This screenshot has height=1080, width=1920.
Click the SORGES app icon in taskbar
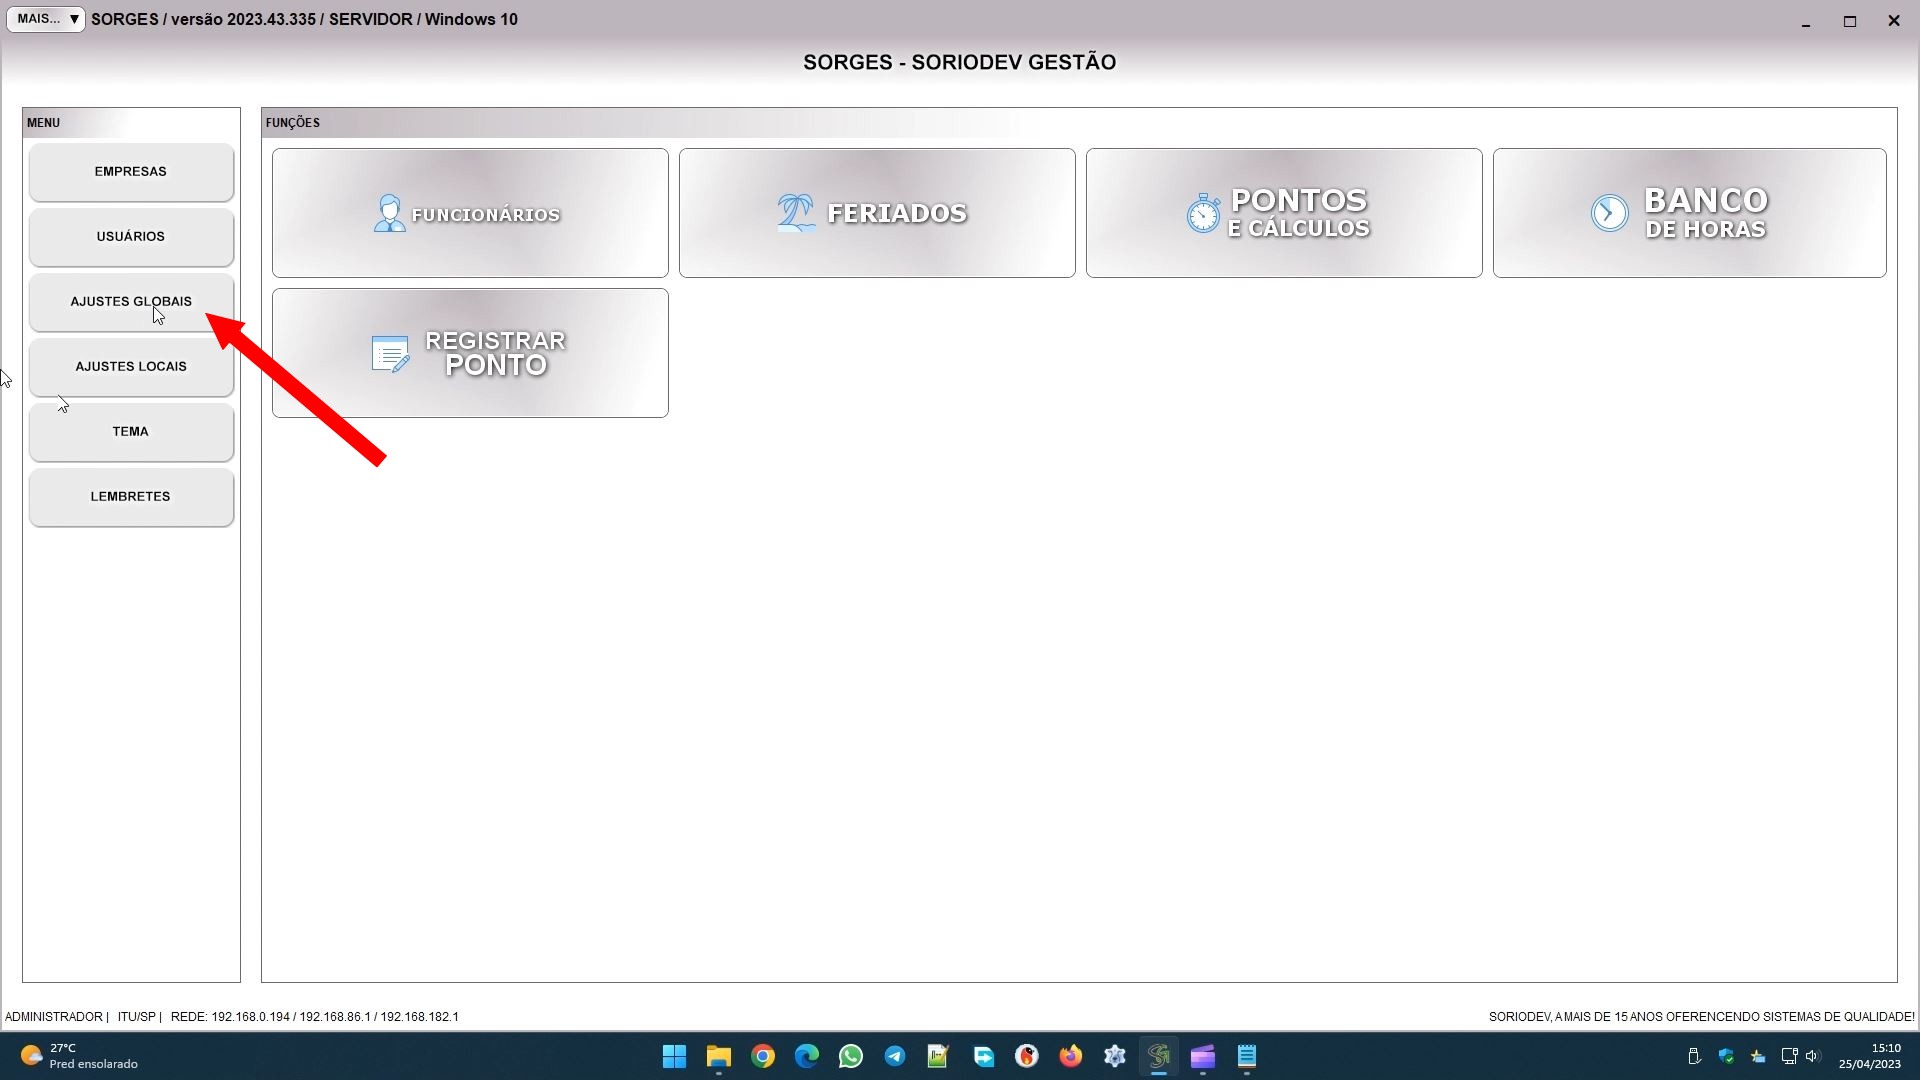tap(1159, 1056)
